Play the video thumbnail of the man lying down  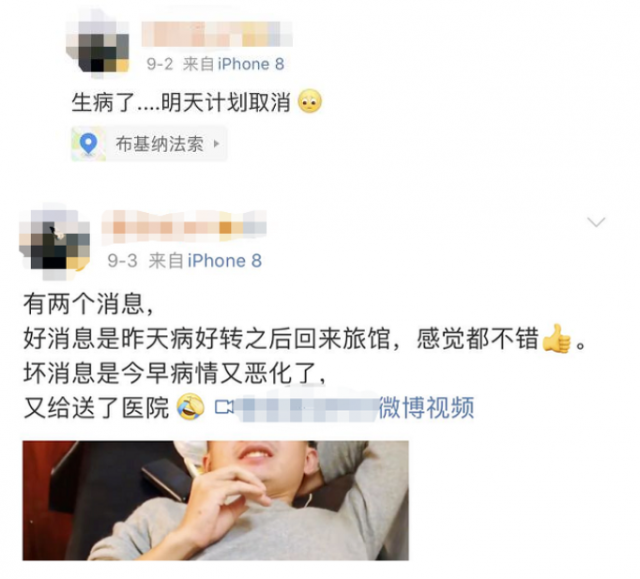(x=216, y=500)
